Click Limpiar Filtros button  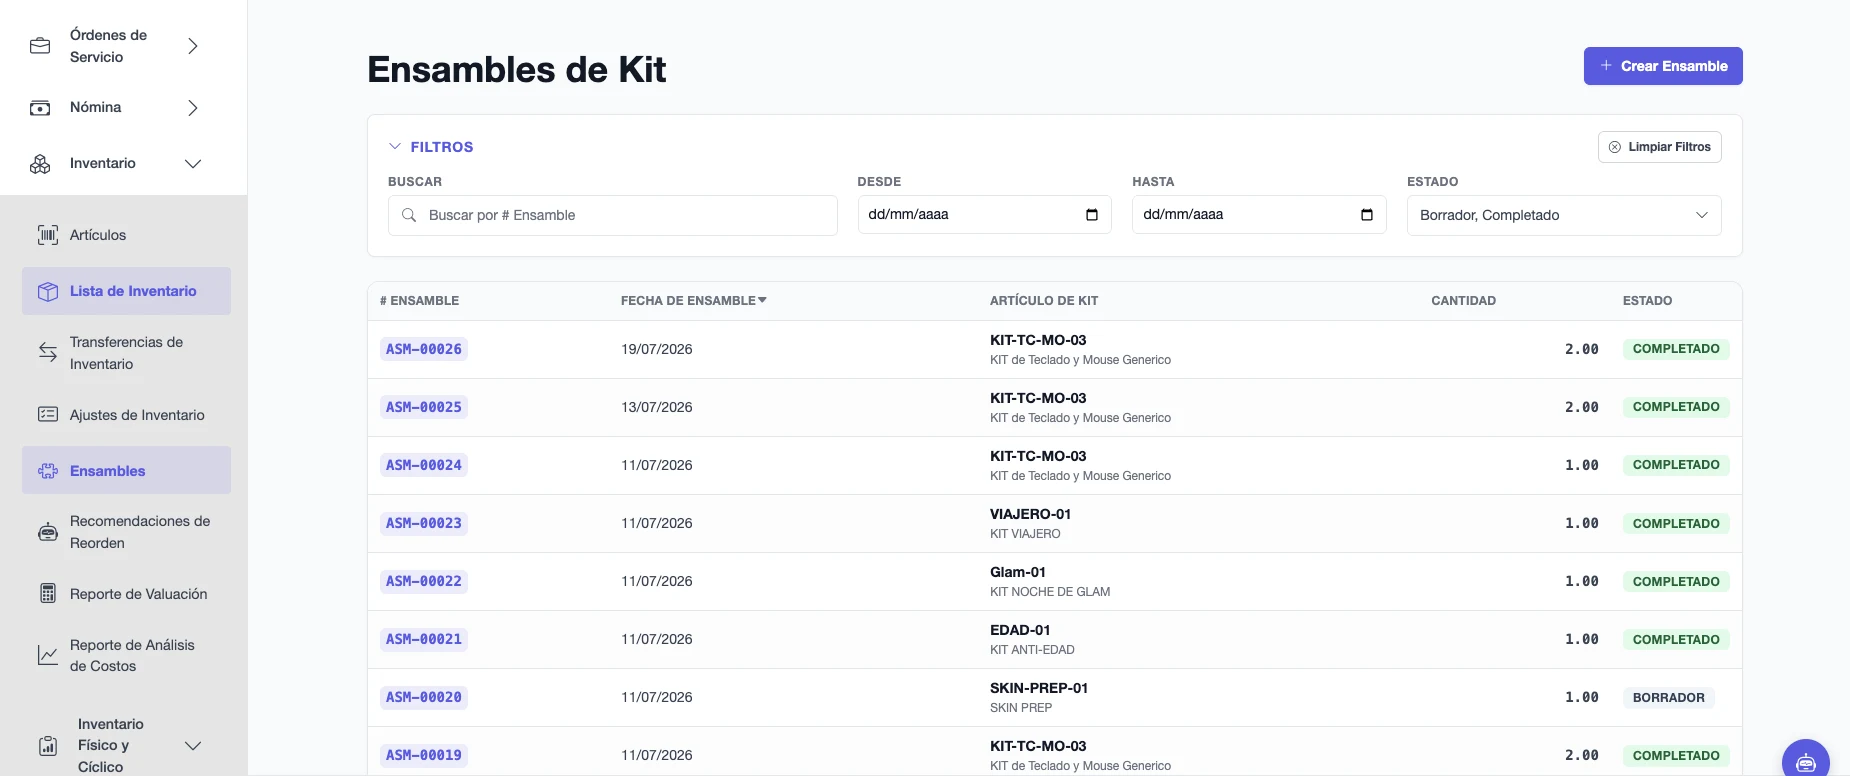1660,147
